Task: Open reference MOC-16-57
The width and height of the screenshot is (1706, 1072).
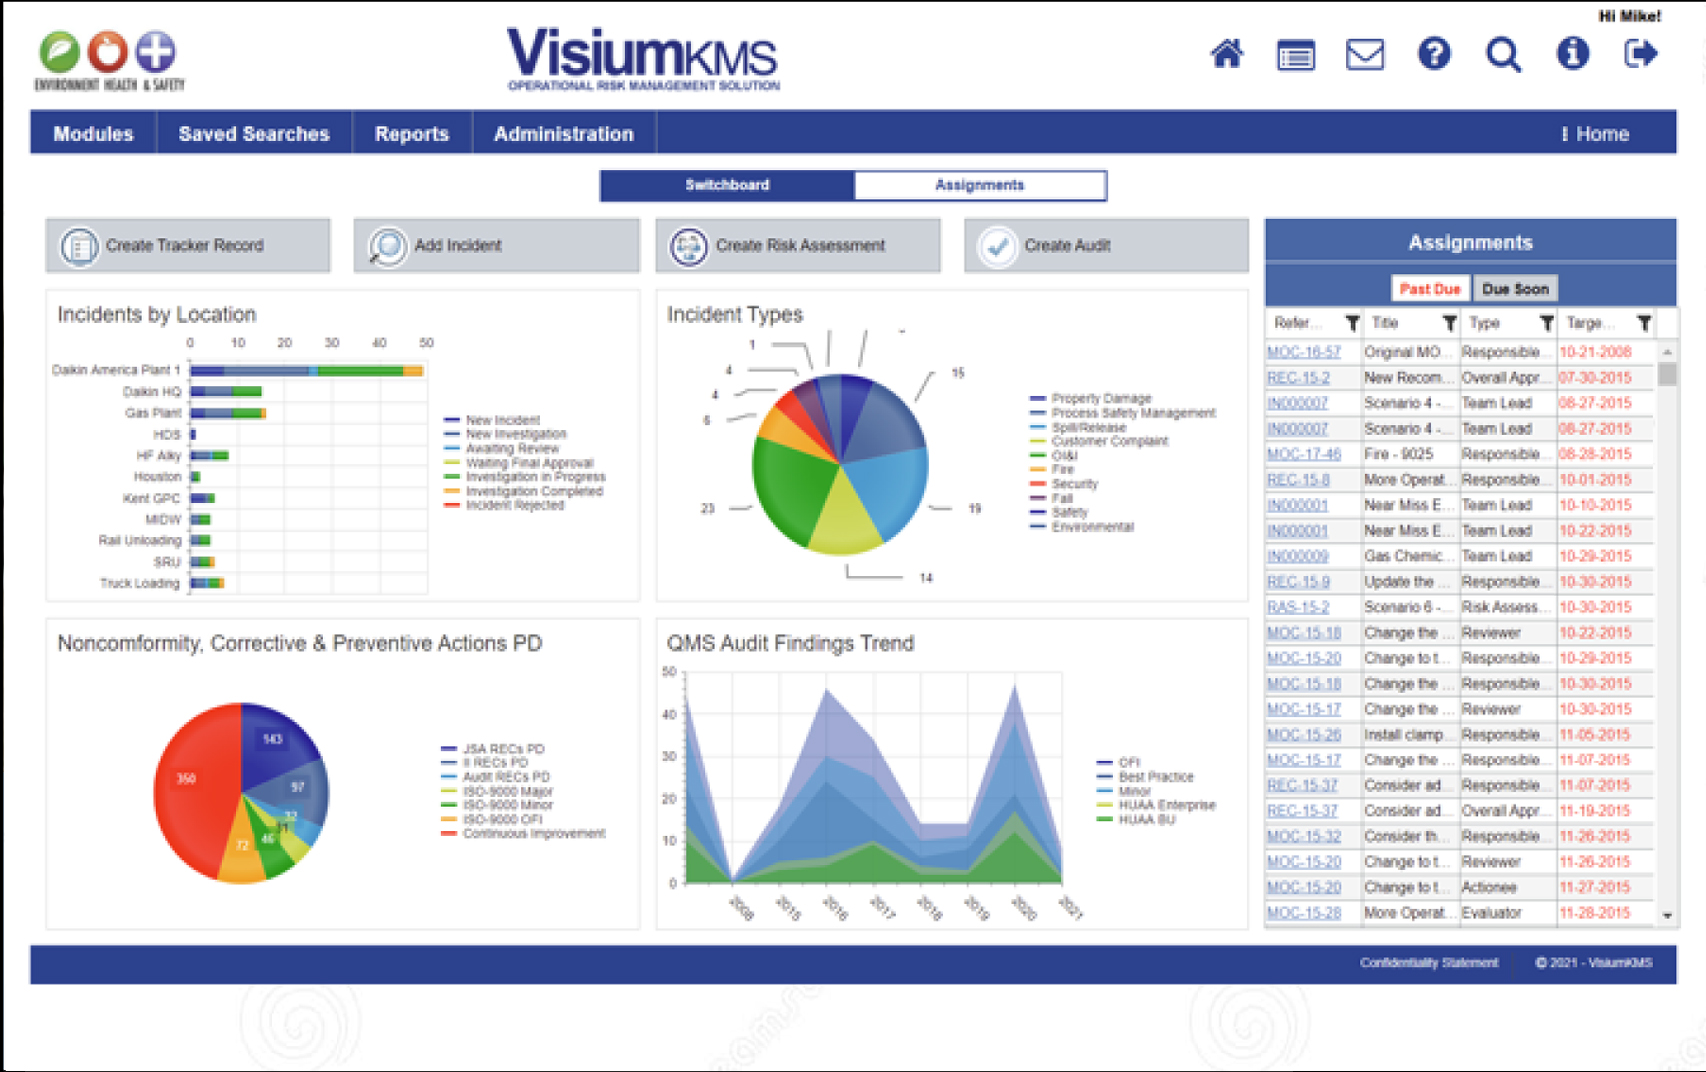Action: click(1303, 352)
